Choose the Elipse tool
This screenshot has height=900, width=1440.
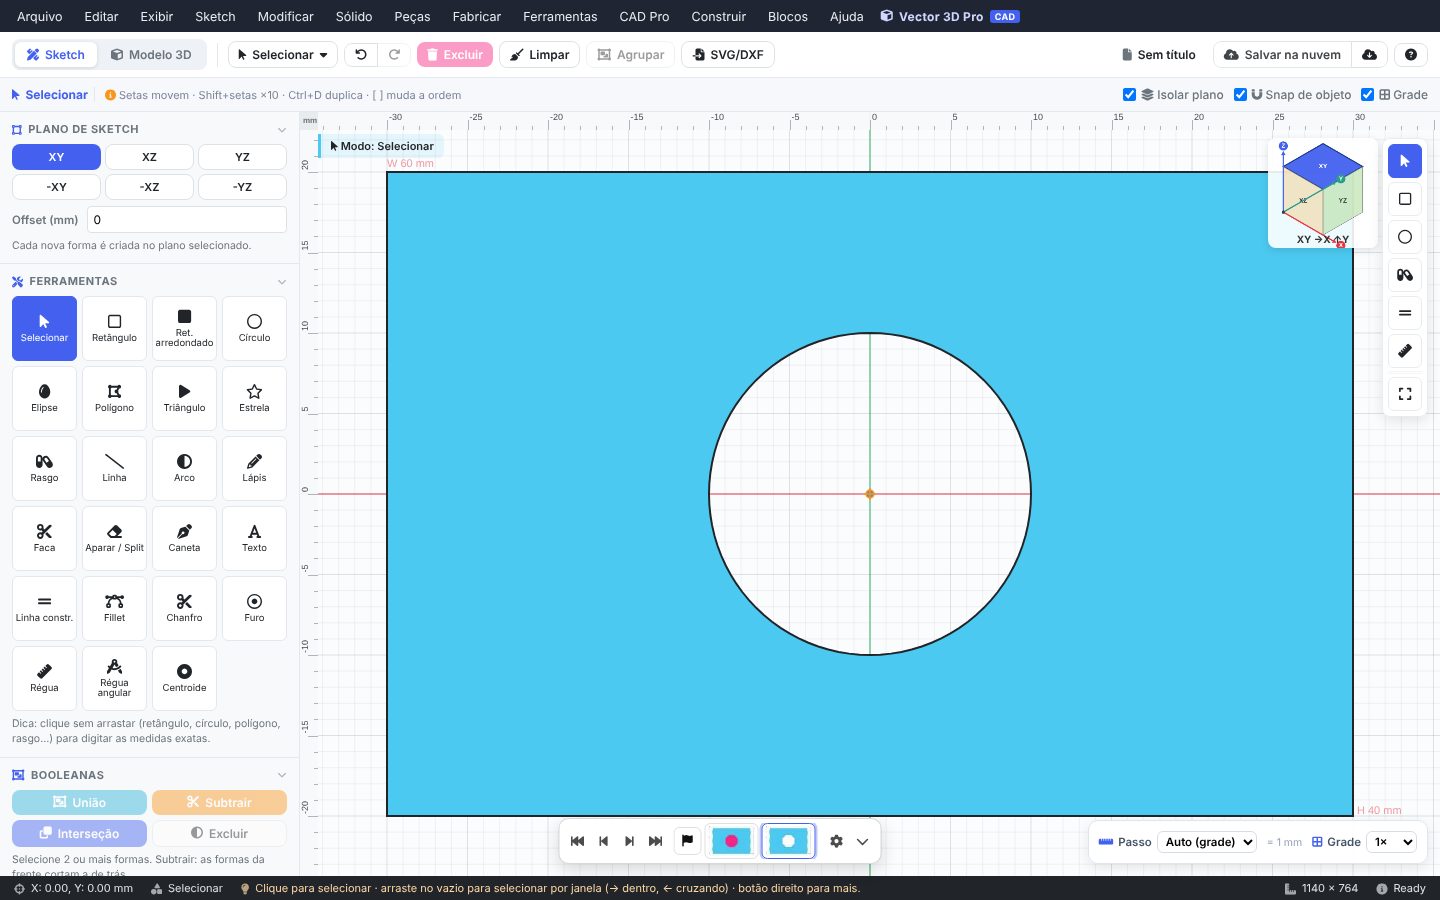(x=44, y=398)
